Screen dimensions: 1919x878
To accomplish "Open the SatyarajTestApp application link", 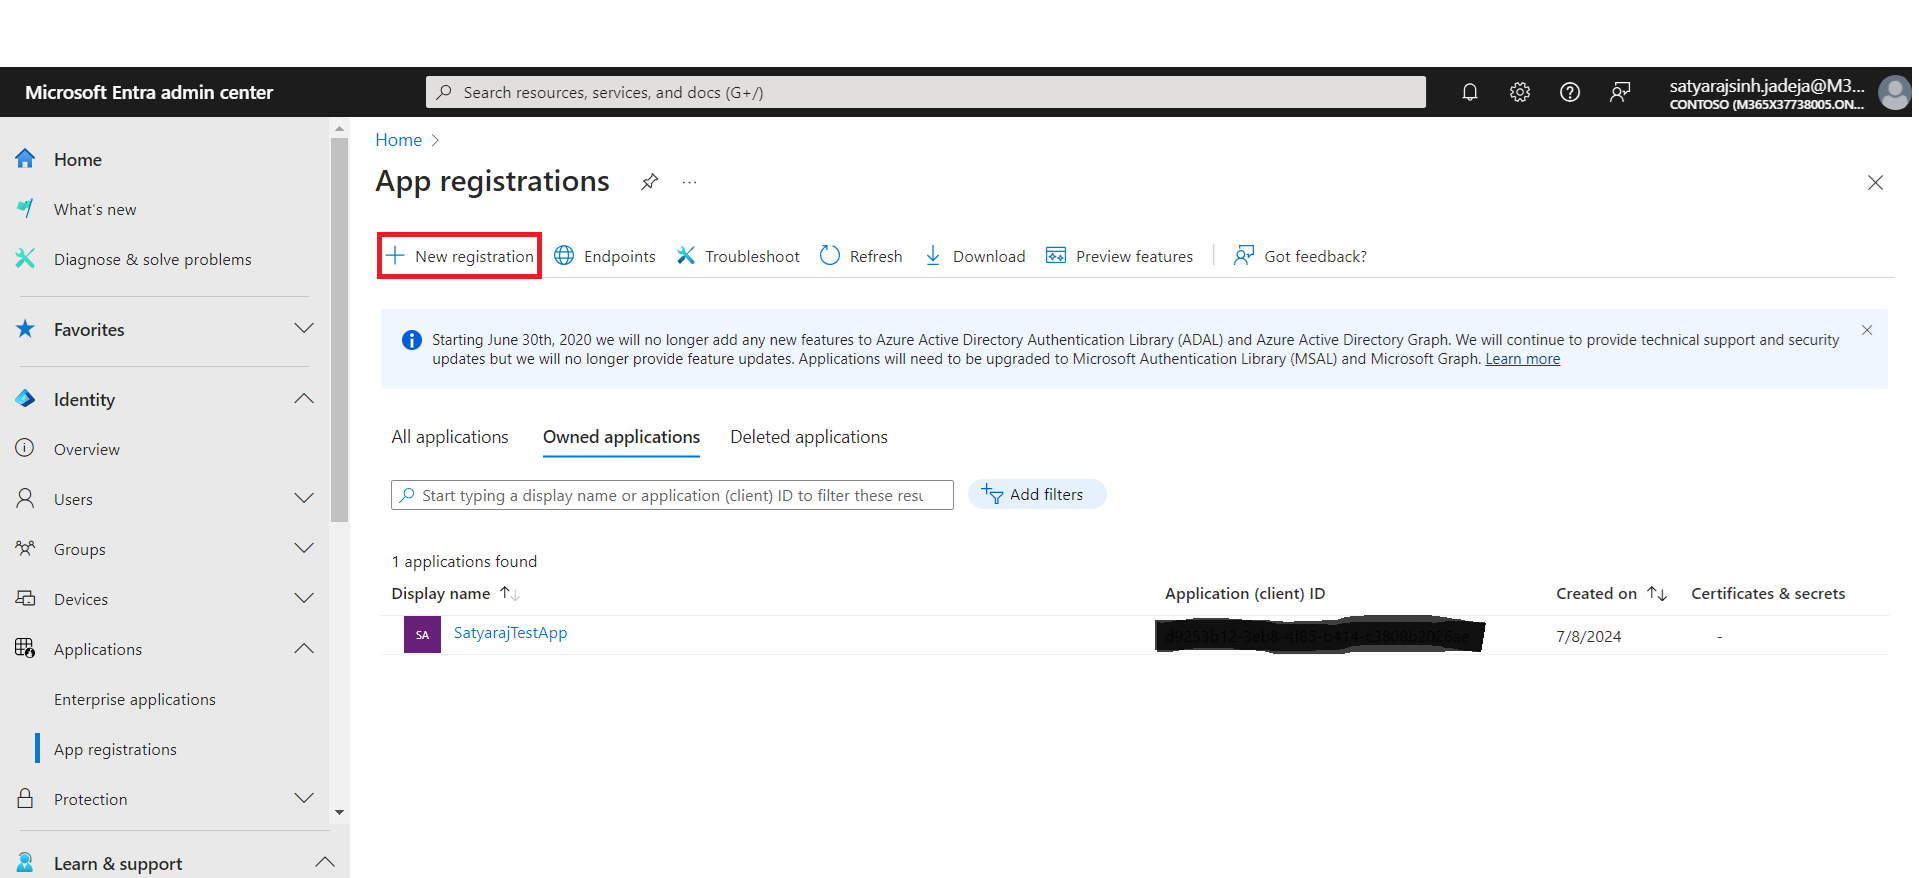I will click(x=510, y=633).
